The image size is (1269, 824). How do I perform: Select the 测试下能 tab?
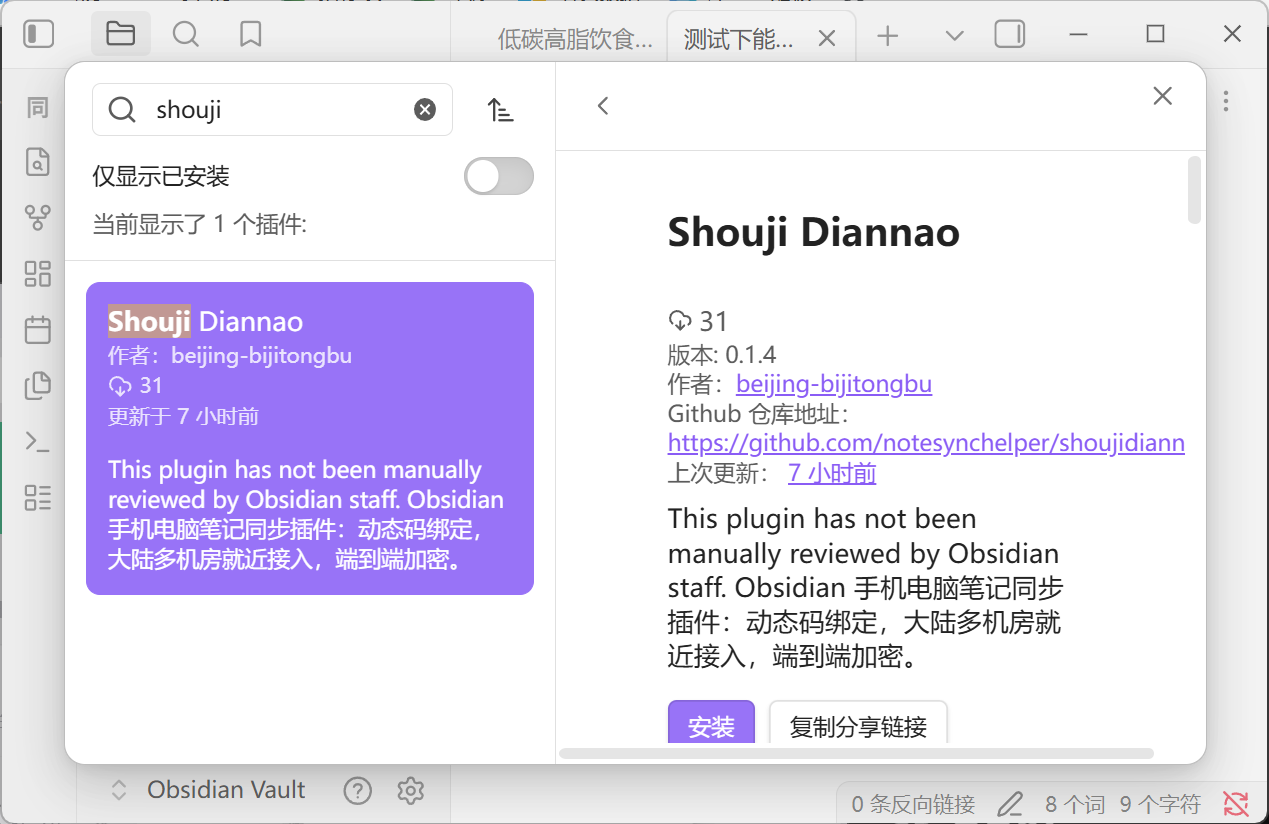tap(739, 39)
